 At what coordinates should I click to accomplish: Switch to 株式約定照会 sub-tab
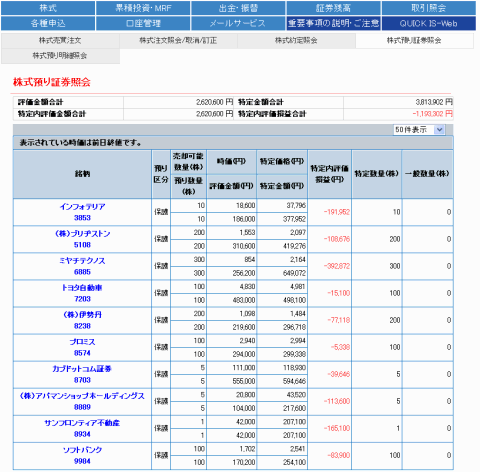click(296, 41)
